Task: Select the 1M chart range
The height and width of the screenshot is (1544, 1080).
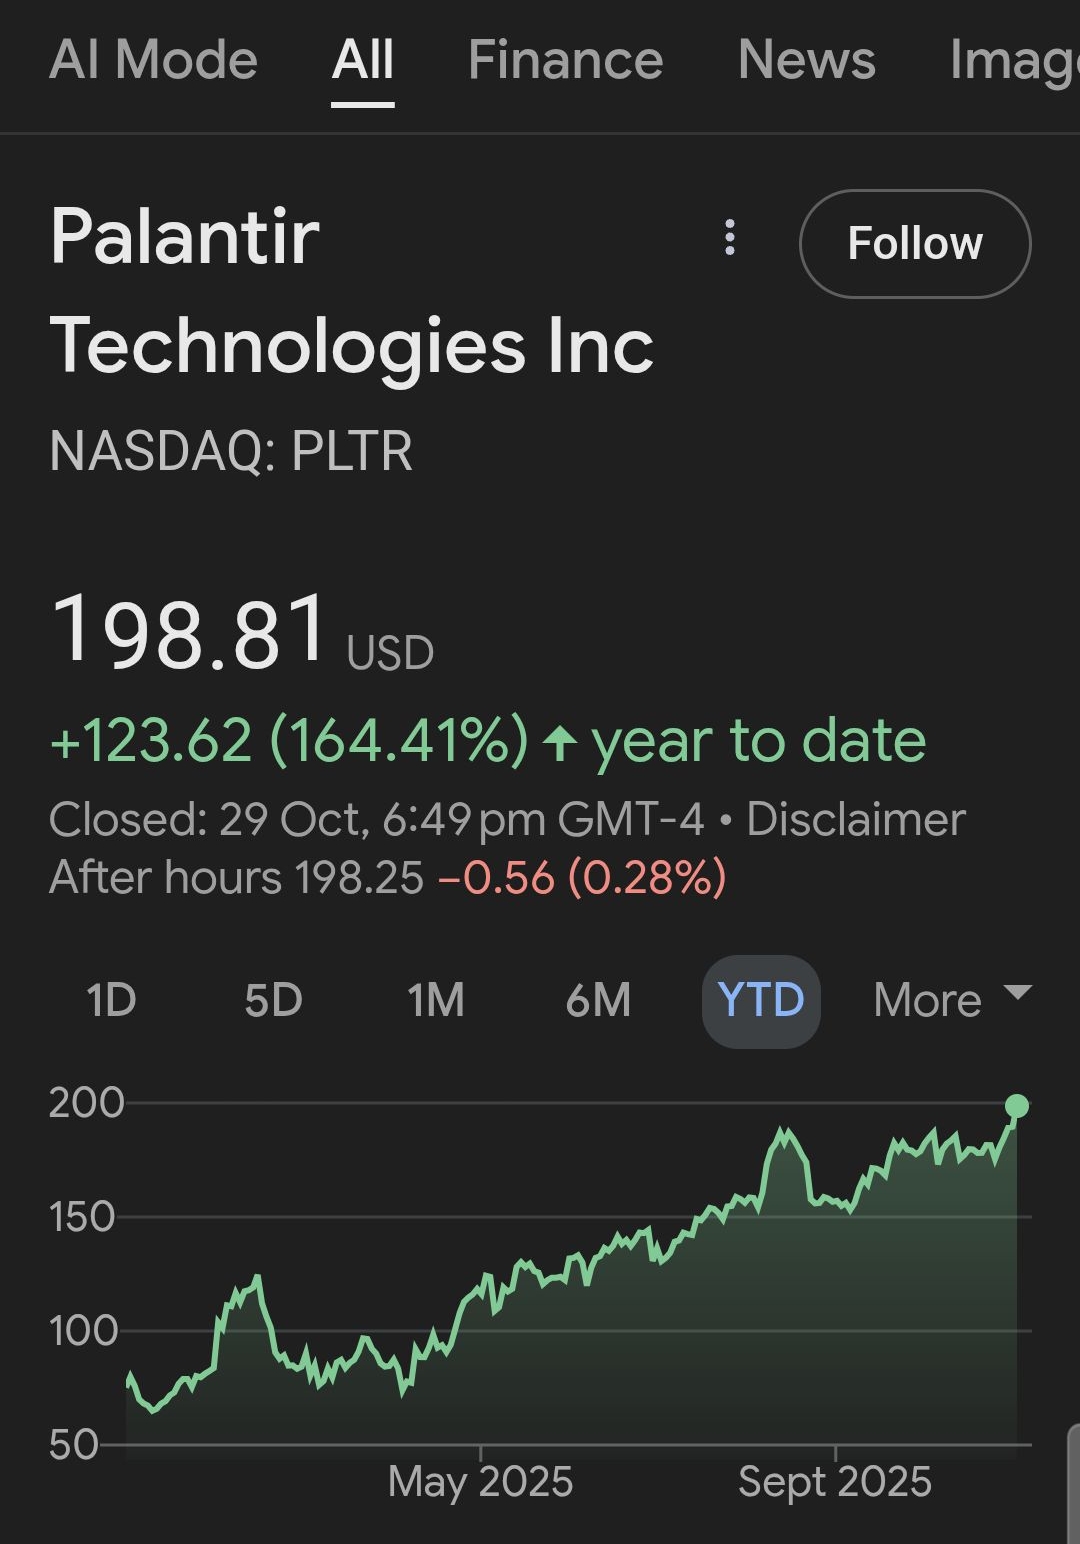Action: 436,1000
